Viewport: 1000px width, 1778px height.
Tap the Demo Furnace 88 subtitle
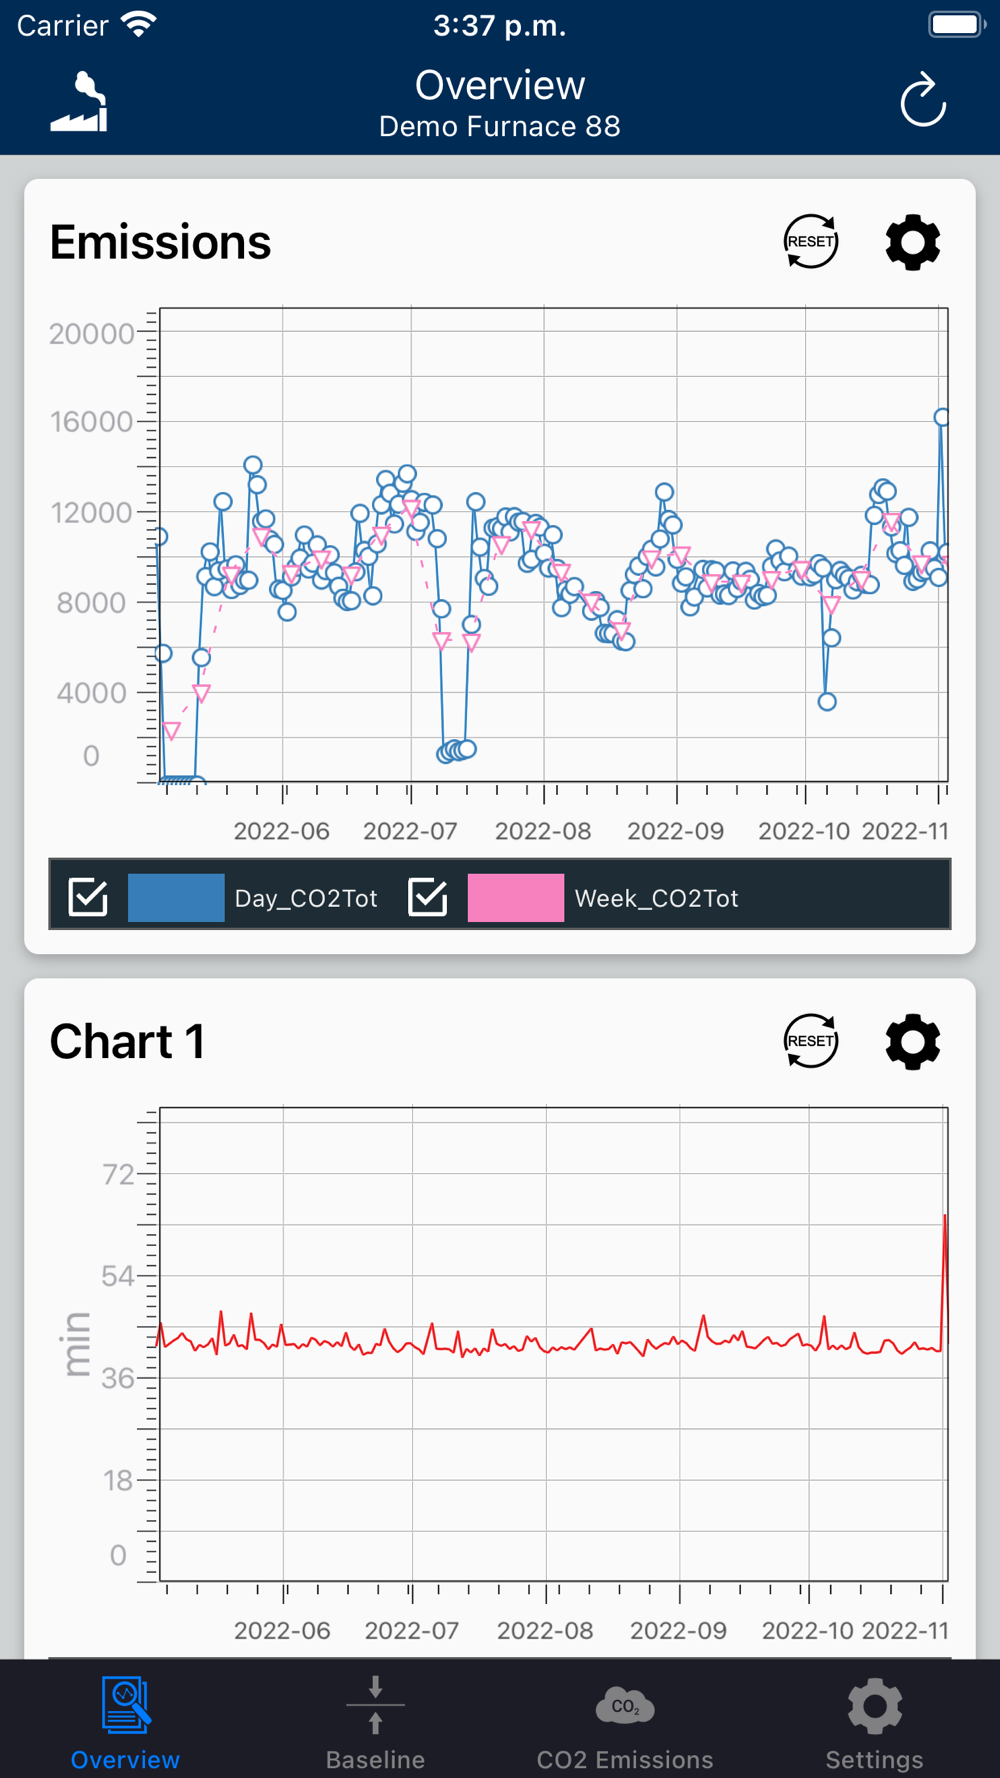pos(500,127)
